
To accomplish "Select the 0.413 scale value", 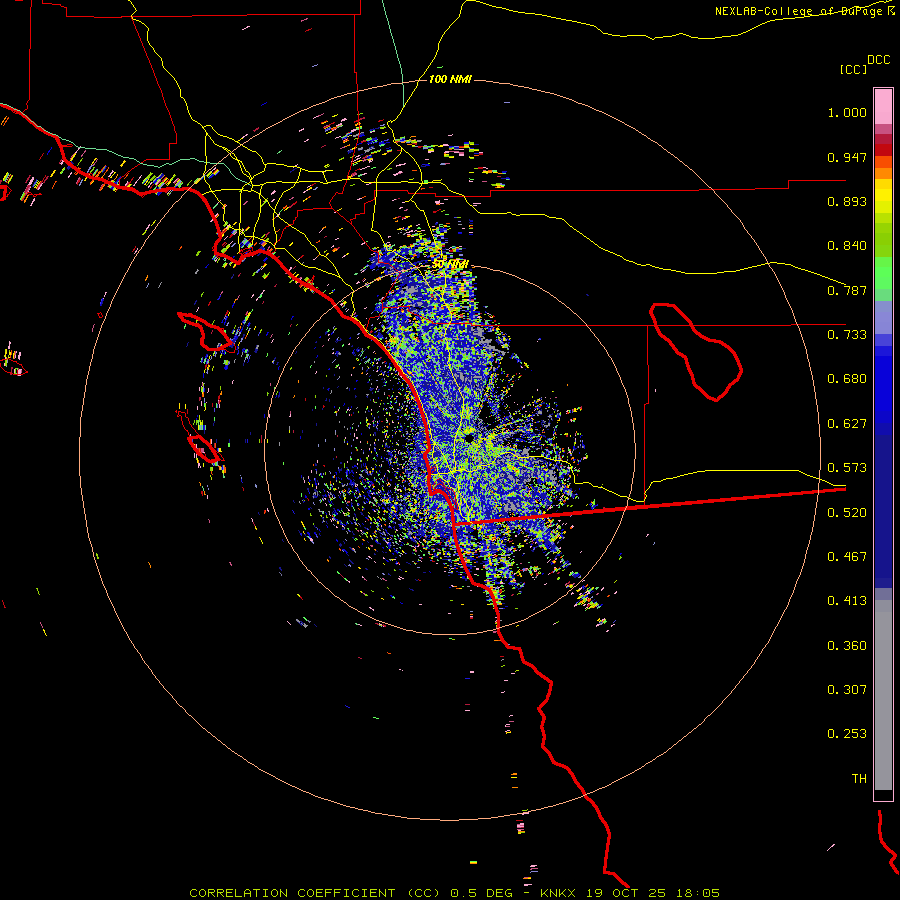I will pos(847,601).
